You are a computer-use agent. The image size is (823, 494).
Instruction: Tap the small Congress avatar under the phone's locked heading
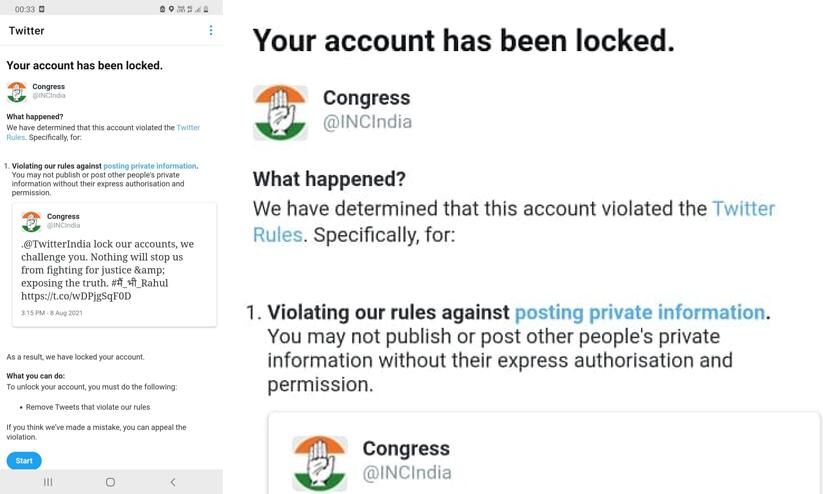pos(16,92)
